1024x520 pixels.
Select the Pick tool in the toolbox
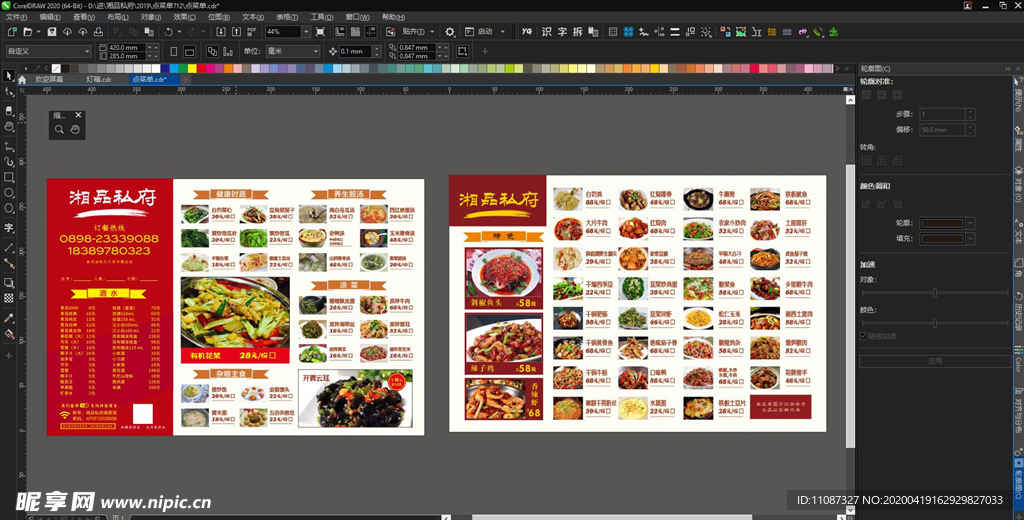pyautogui.click(x=9, y=77)
